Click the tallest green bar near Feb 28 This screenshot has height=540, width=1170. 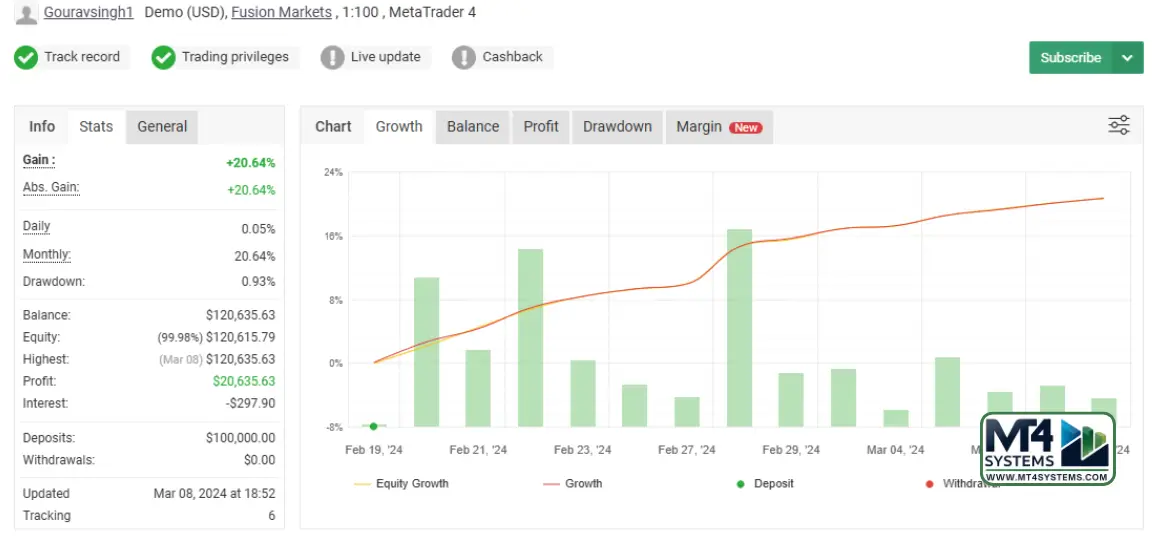click(739, 328)
